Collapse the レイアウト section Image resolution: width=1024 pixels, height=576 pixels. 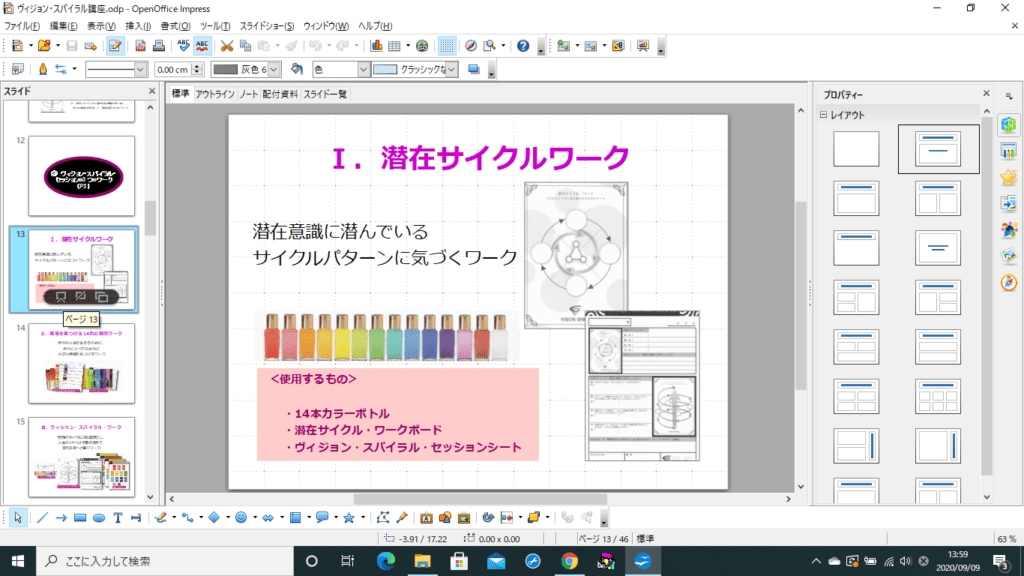824,115
